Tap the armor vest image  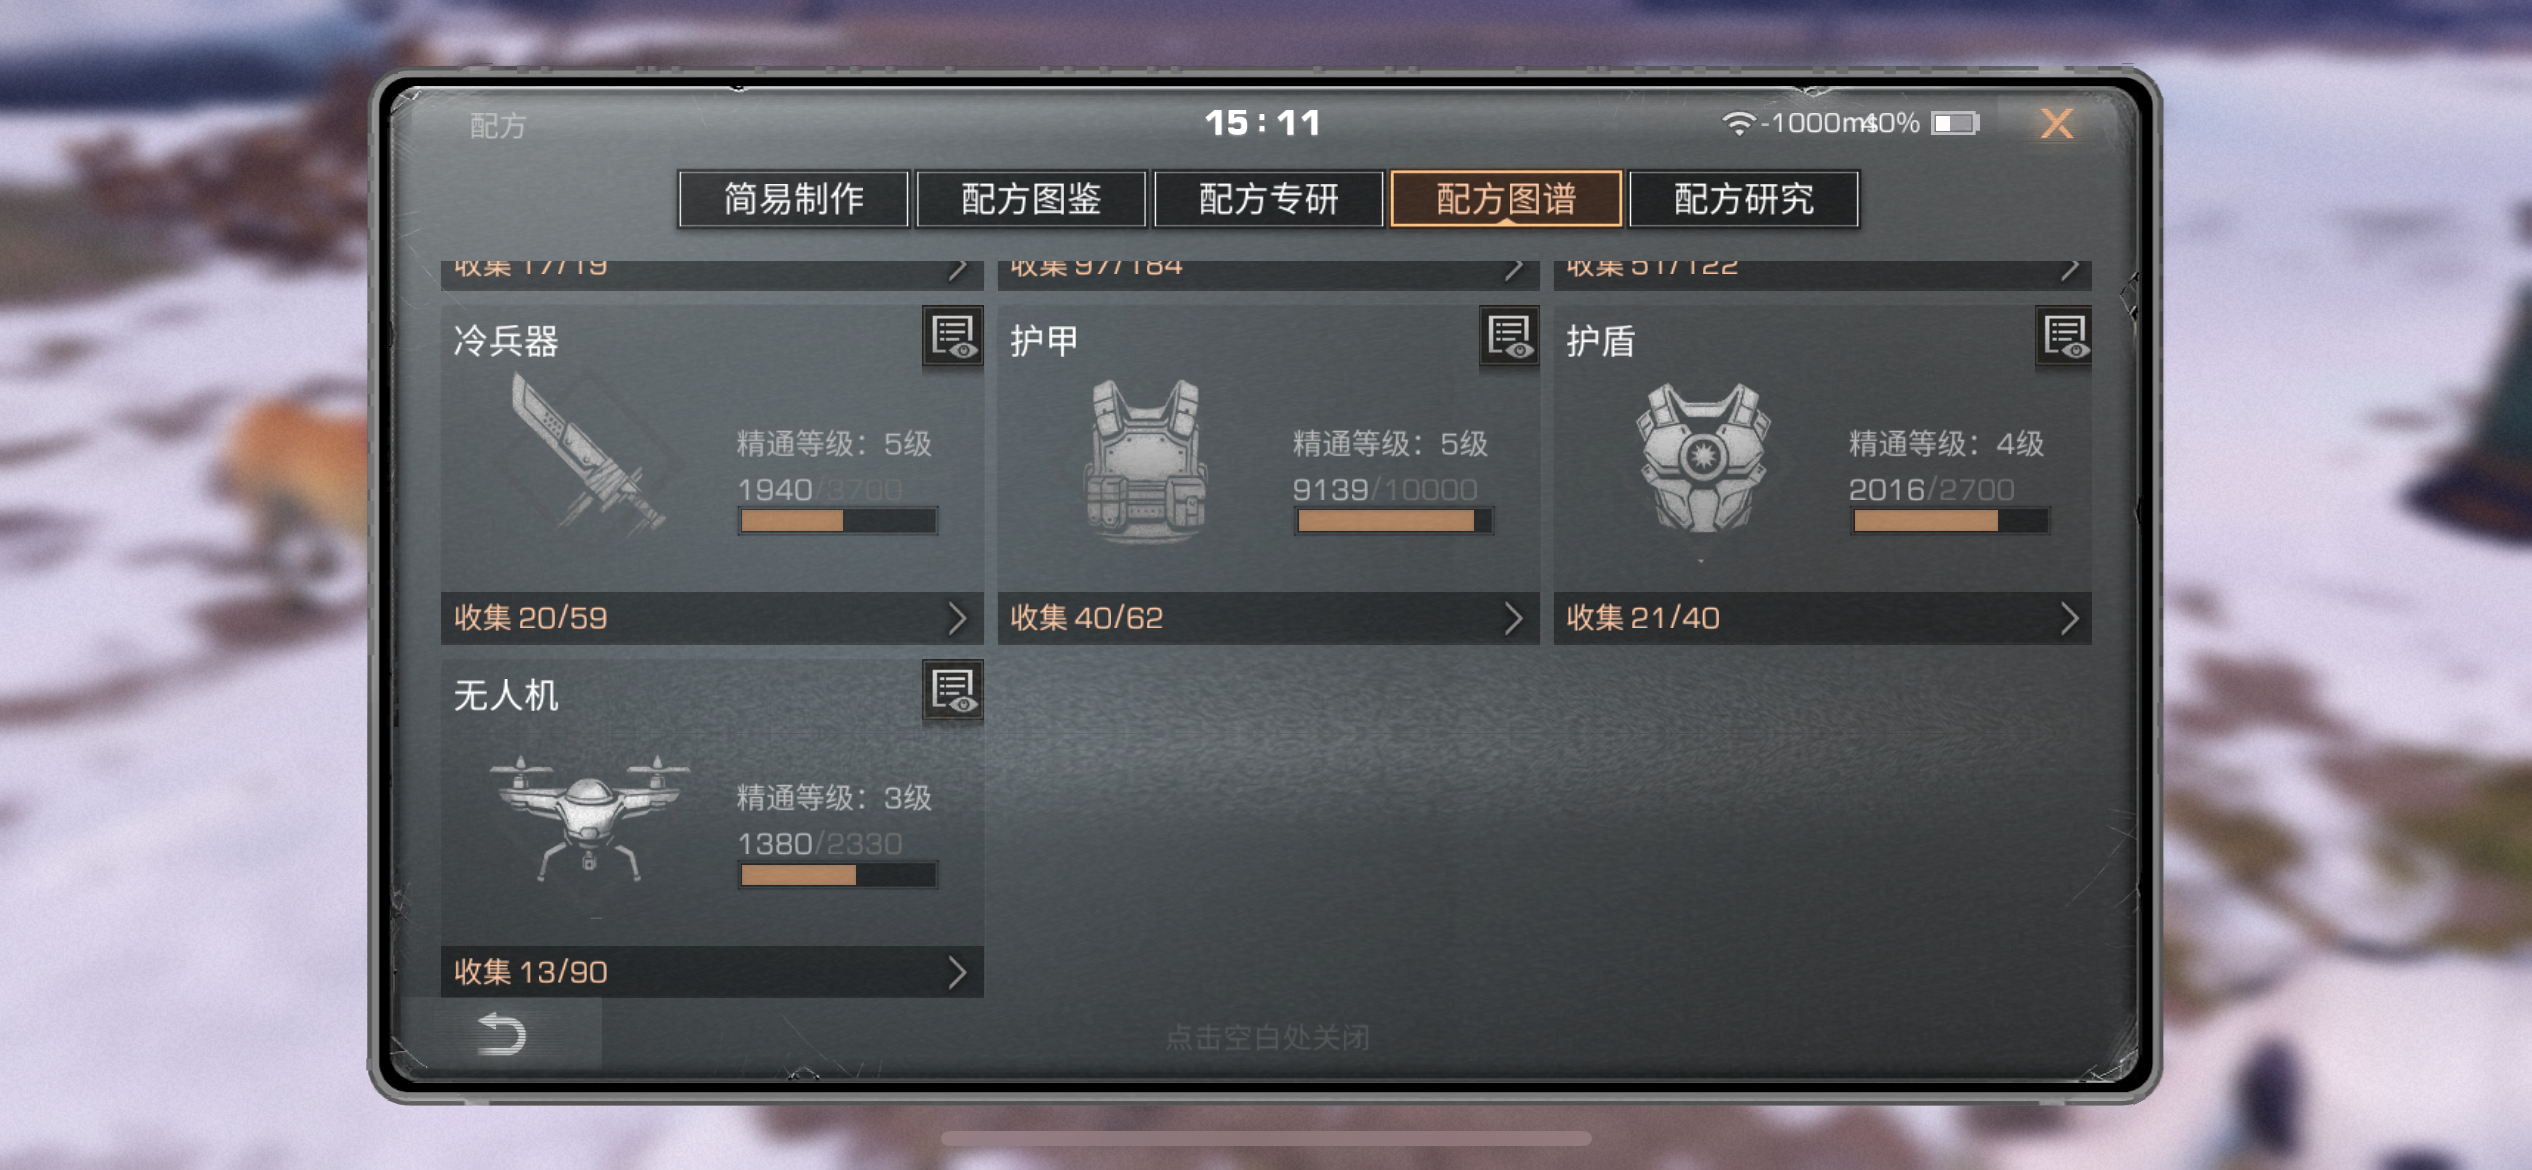tap(1146, 460)
